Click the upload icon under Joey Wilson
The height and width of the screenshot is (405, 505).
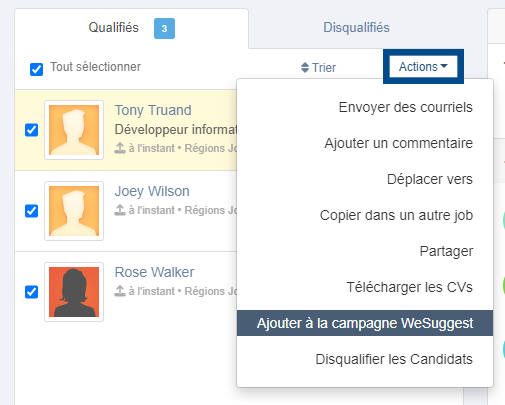coord(120,210)
